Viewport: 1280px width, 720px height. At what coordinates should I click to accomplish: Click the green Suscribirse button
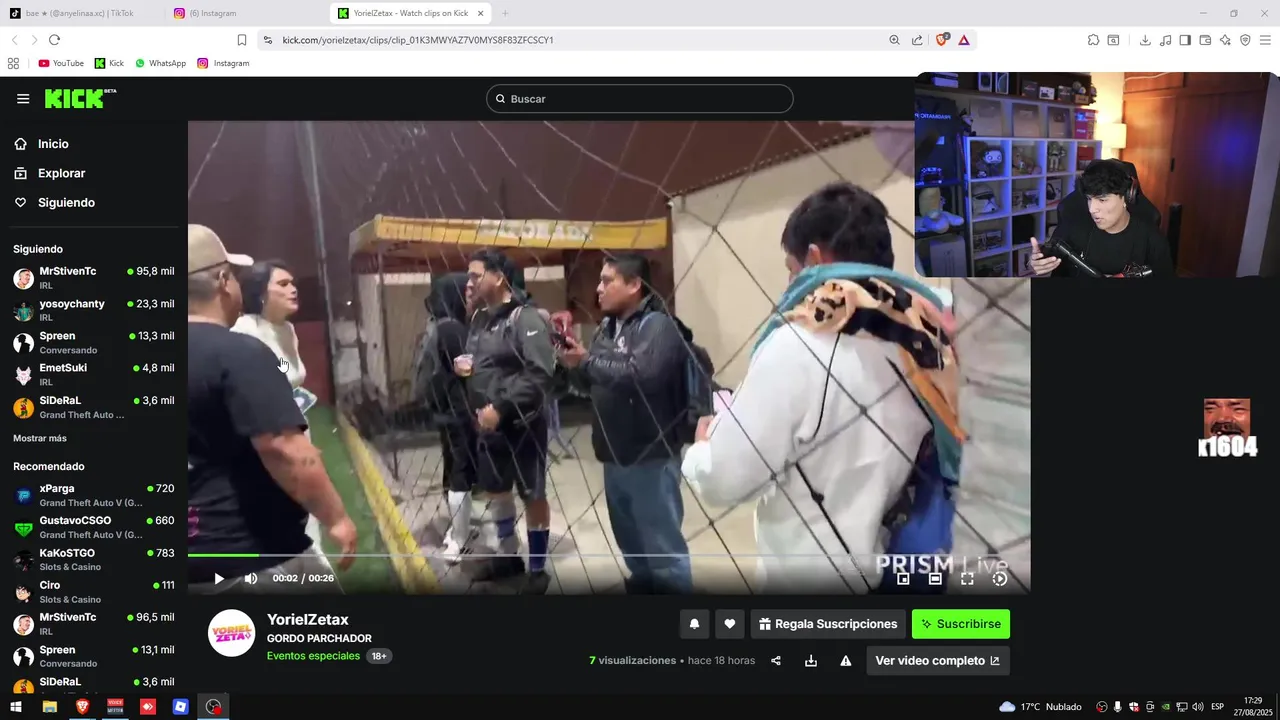coord(961,624)
